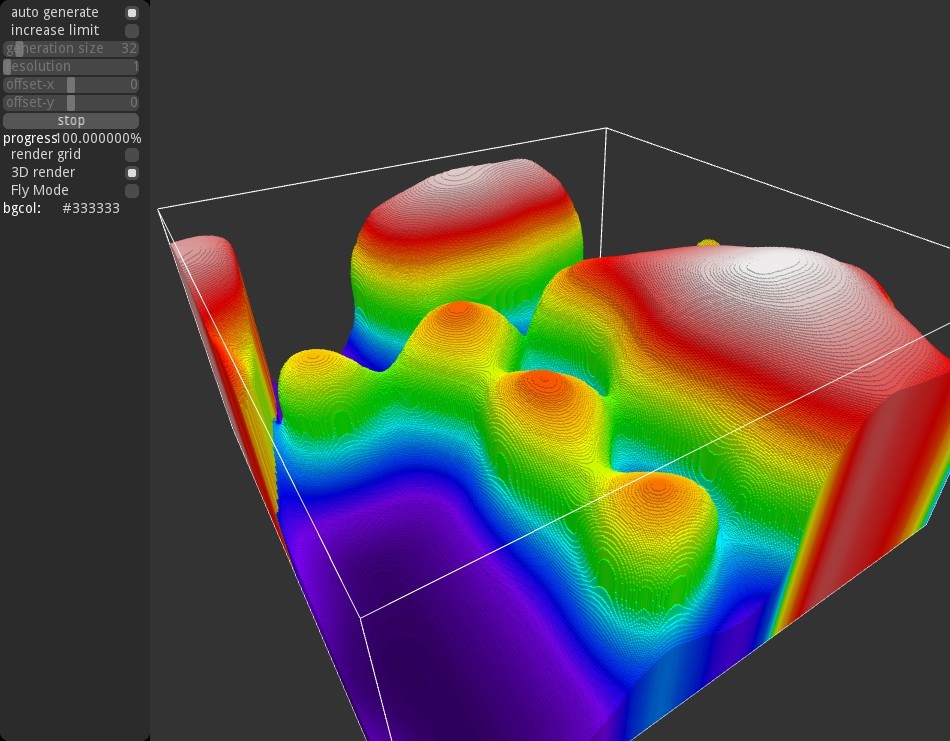The width and height of the screenshot is (950, 741).
Task: Enable Fly Mode checkbox
Action: click(131, 191)
